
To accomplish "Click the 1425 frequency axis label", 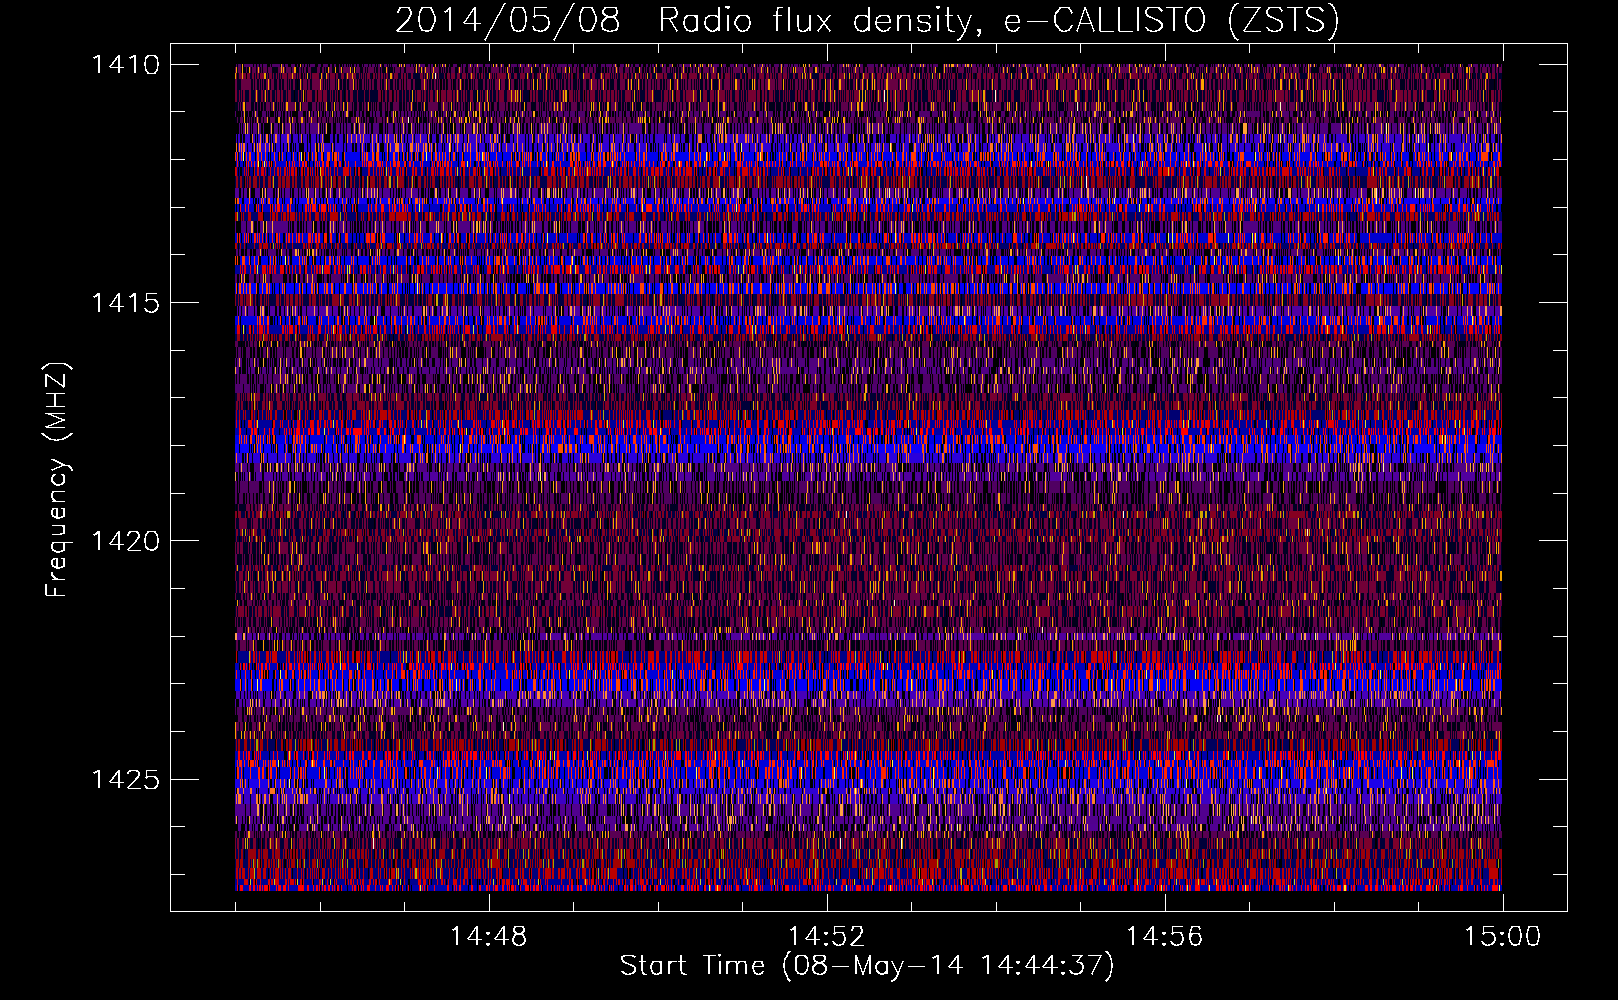I will (125, 779).
